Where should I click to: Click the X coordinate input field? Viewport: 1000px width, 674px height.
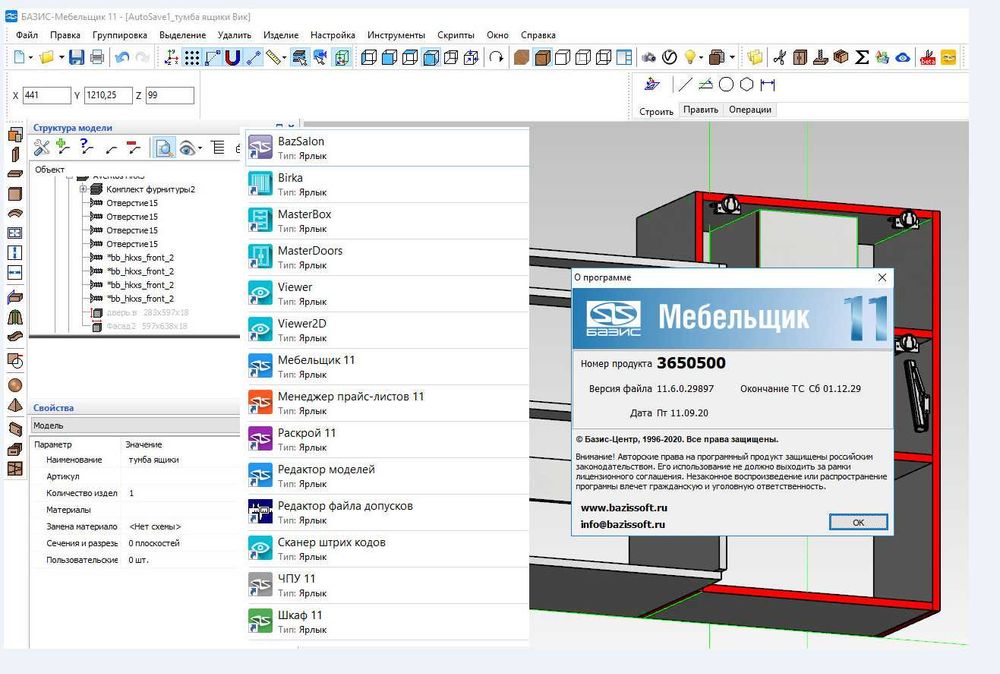(47, 95)
